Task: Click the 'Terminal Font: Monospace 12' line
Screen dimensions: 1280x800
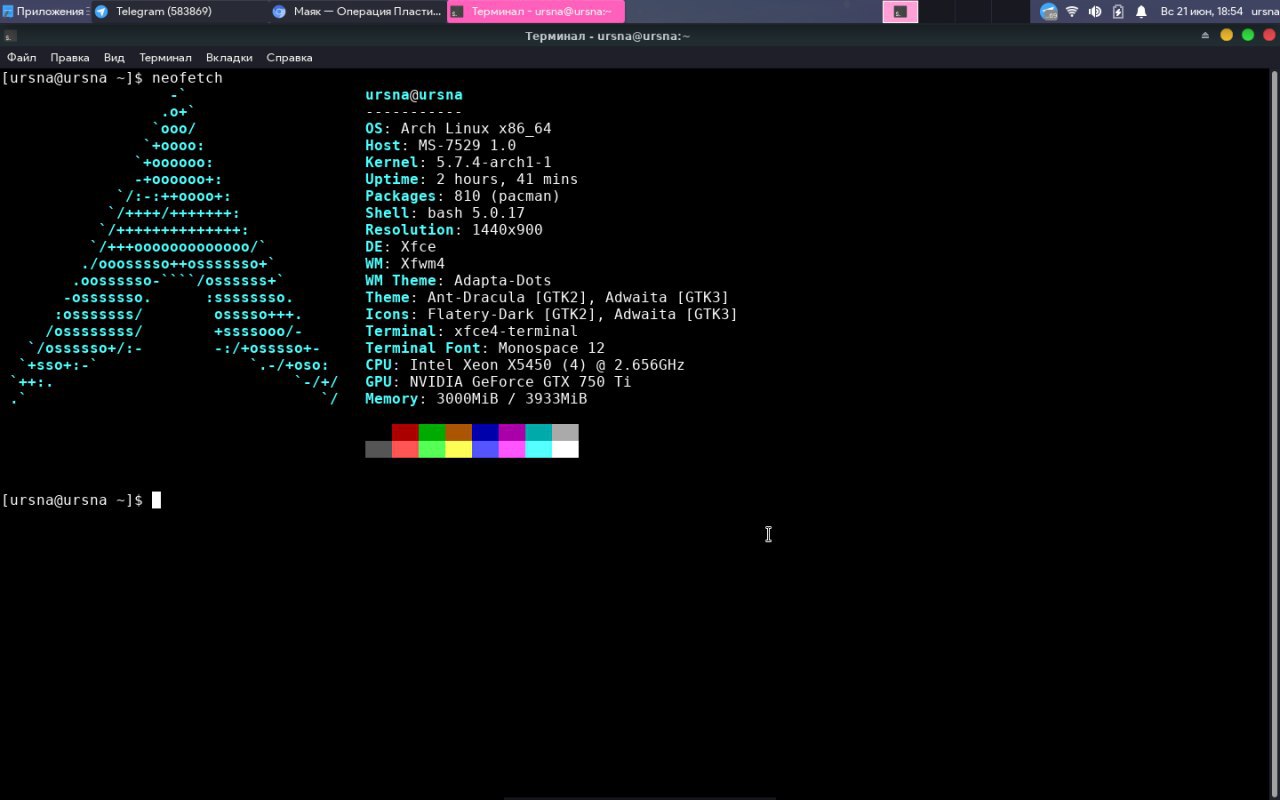Action: click(485, 348)
